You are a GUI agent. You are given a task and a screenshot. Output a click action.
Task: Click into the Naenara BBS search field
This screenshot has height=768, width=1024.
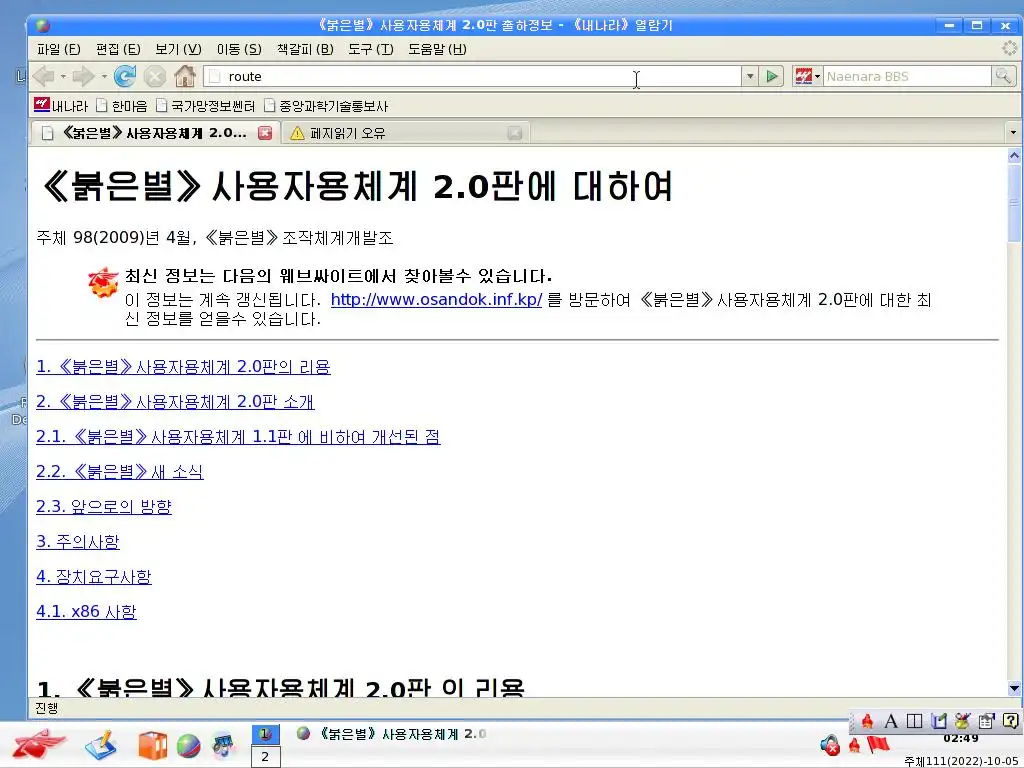tap(906, 76)
